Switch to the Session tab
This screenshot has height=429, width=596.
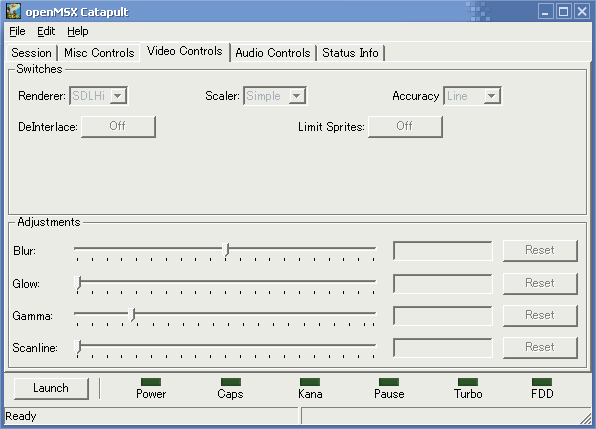click(x=32, y=53)
